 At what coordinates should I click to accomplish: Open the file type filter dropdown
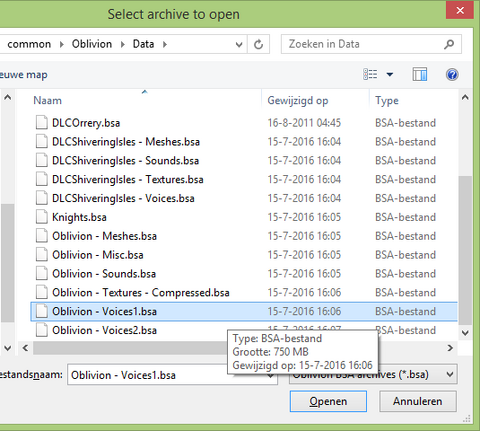coord(450,374)
